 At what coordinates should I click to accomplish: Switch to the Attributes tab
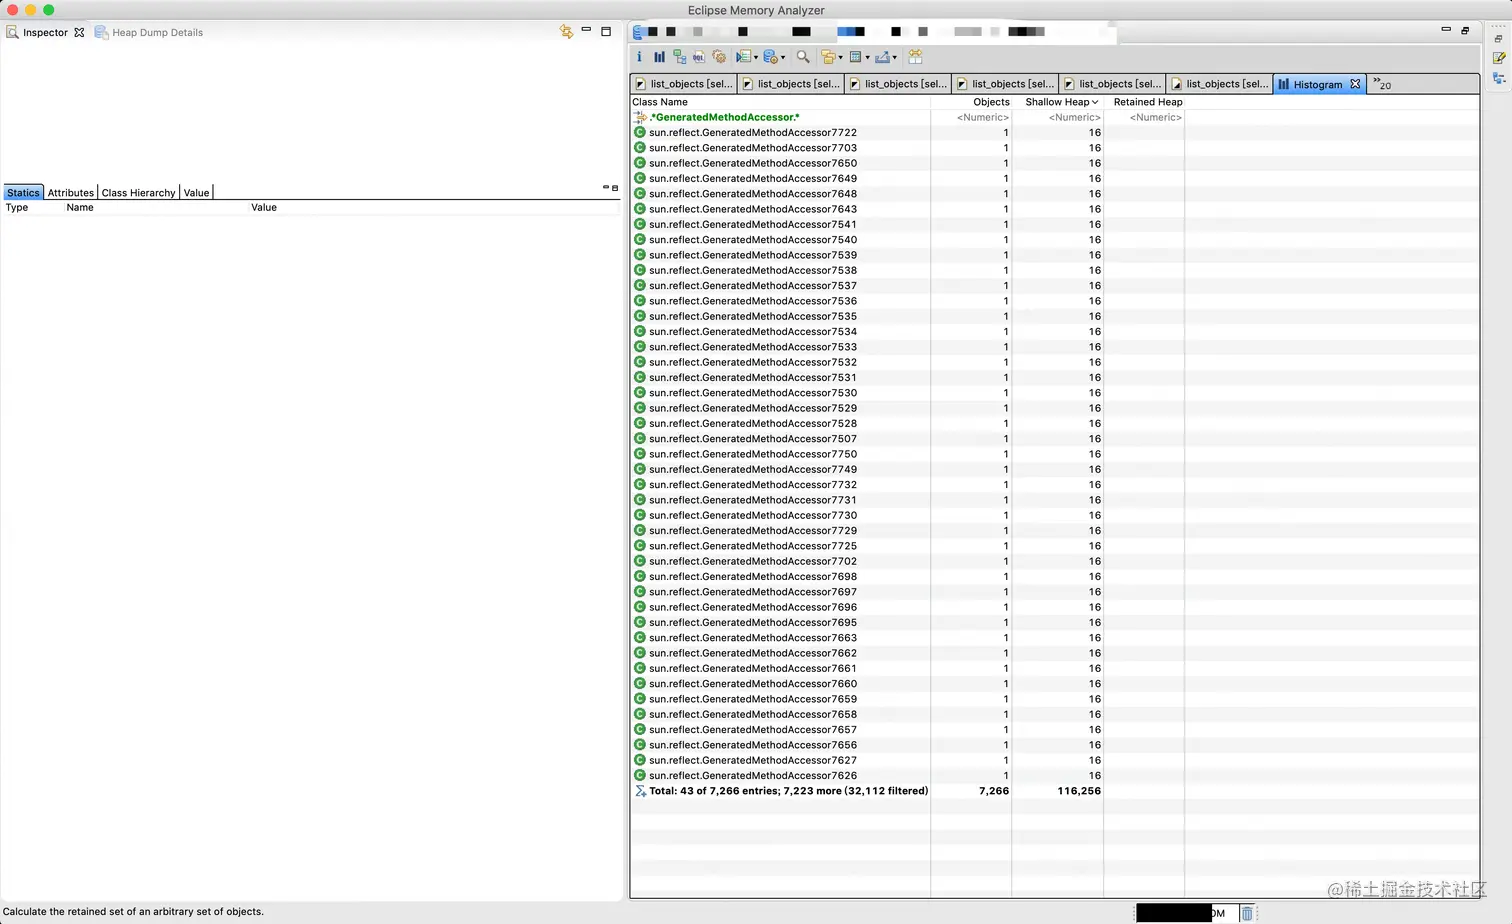click(71, 192)
